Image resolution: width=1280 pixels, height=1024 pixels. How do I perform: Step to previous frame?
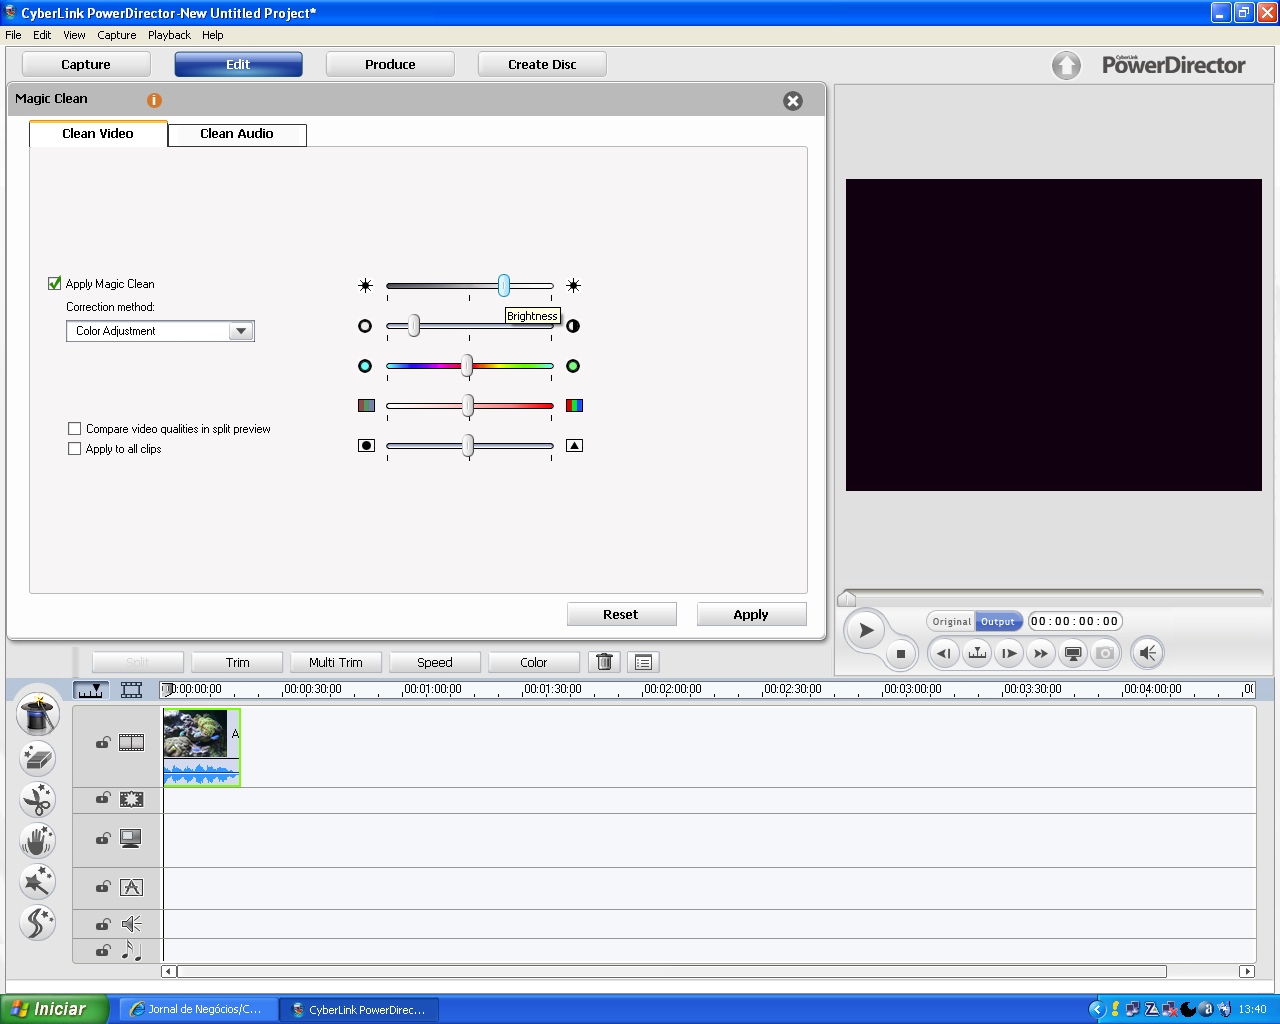point(944,653)
